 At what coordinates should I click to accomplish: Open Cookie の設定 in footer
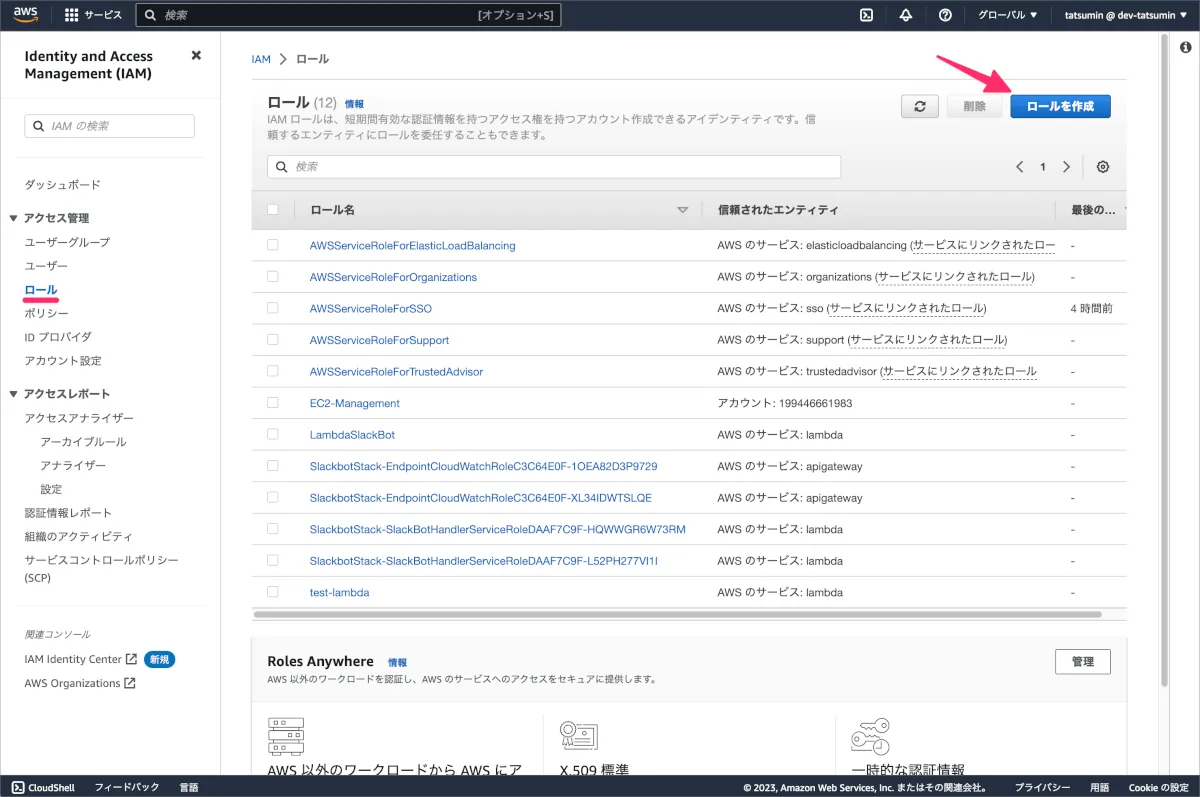pos(1159,788)
